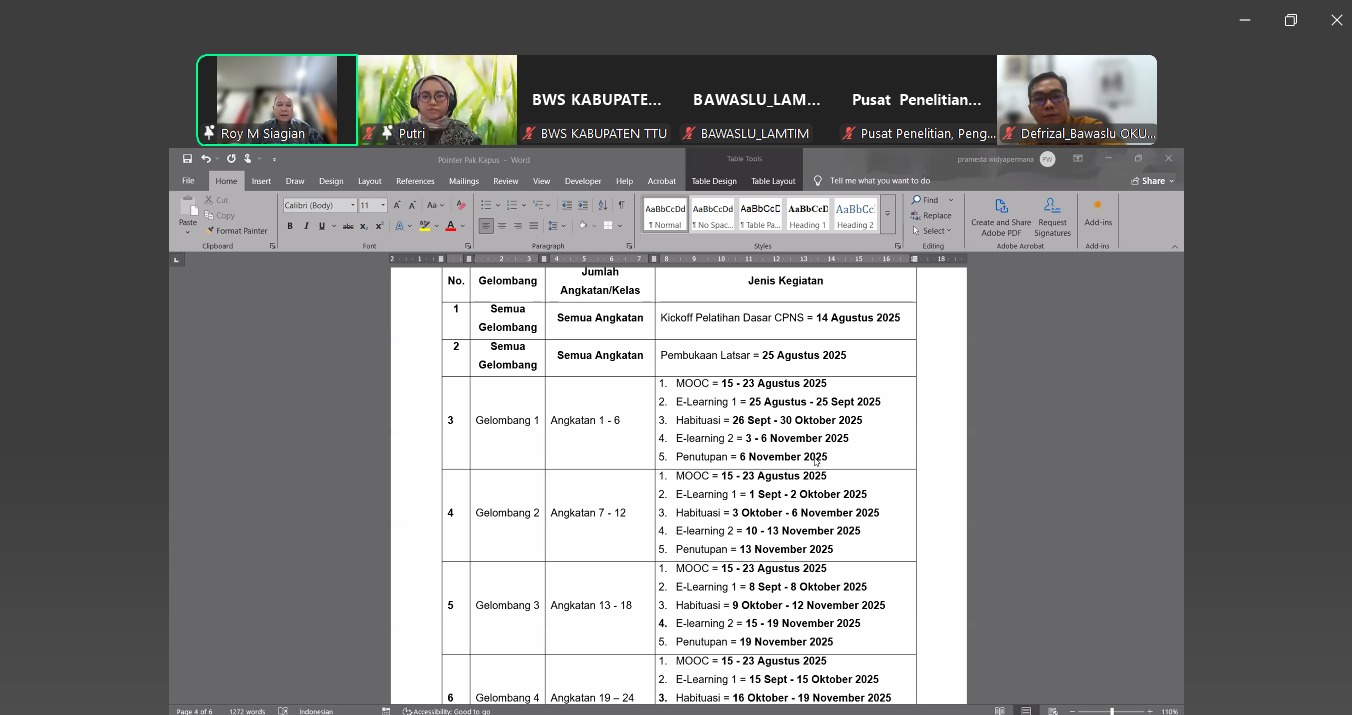Open the bullets list dropdown arrow
Viewport: 1352px width, 715px height.
[496, 205]
